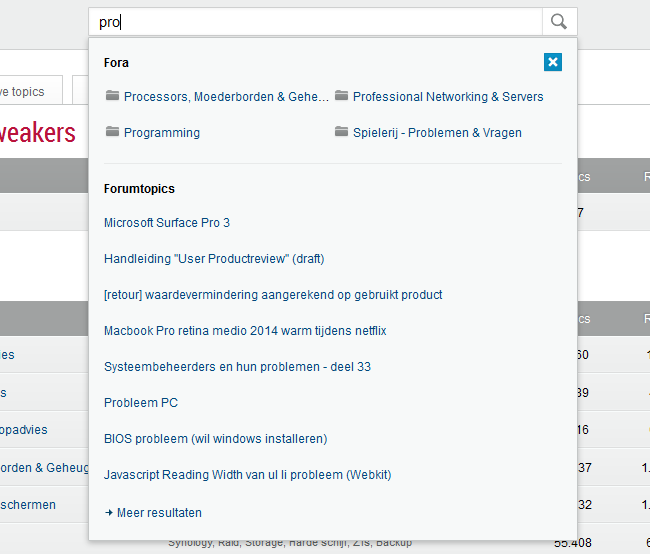Click the magnifying glass search icon
The height and width of the screenshot is (554, 650).
pyautogui.click(x=559, y=22)
